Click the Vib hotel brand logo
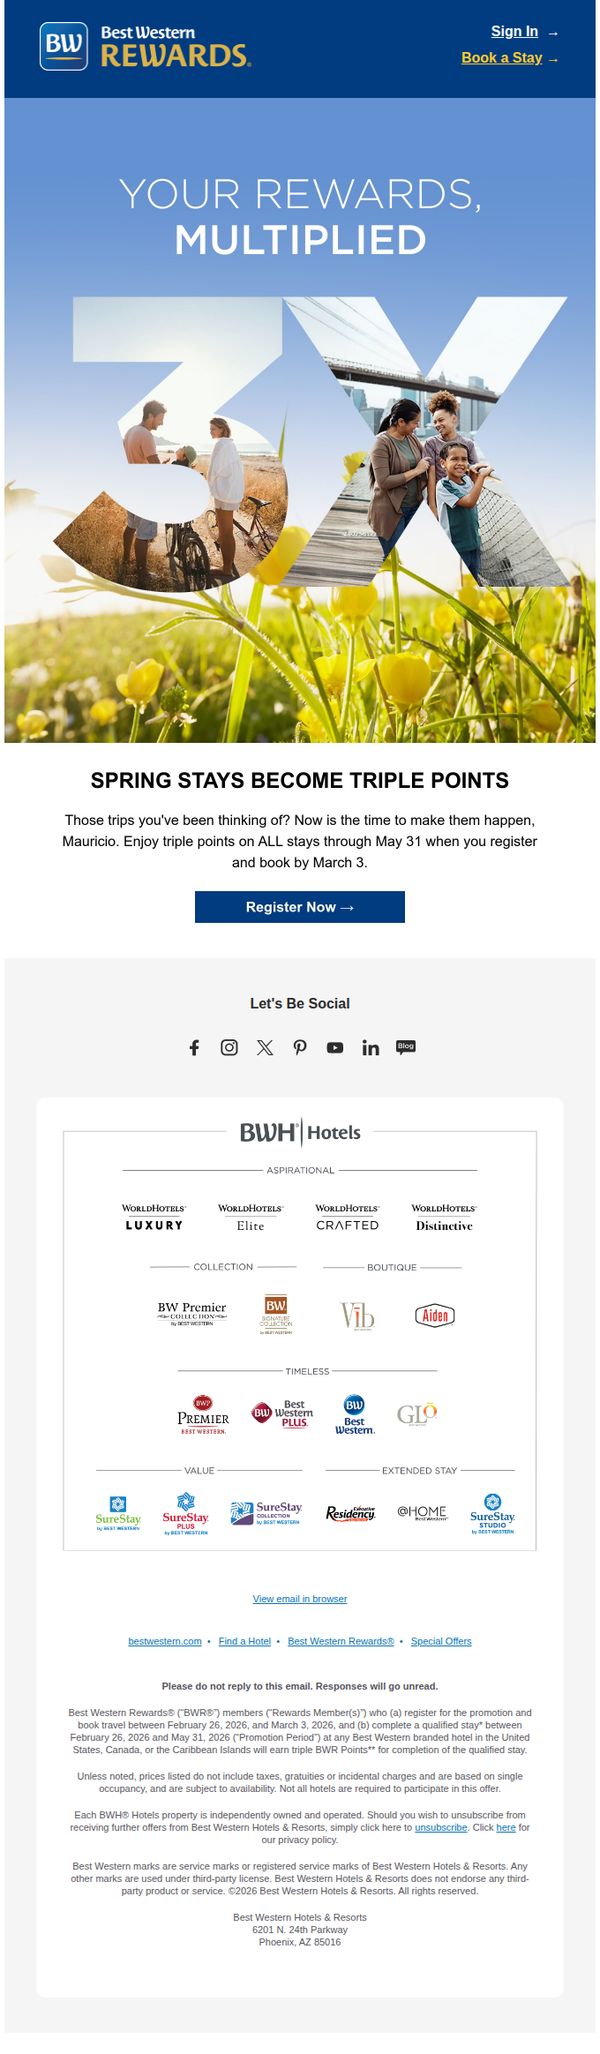 pyautogui.click(x=357, y=1316)
